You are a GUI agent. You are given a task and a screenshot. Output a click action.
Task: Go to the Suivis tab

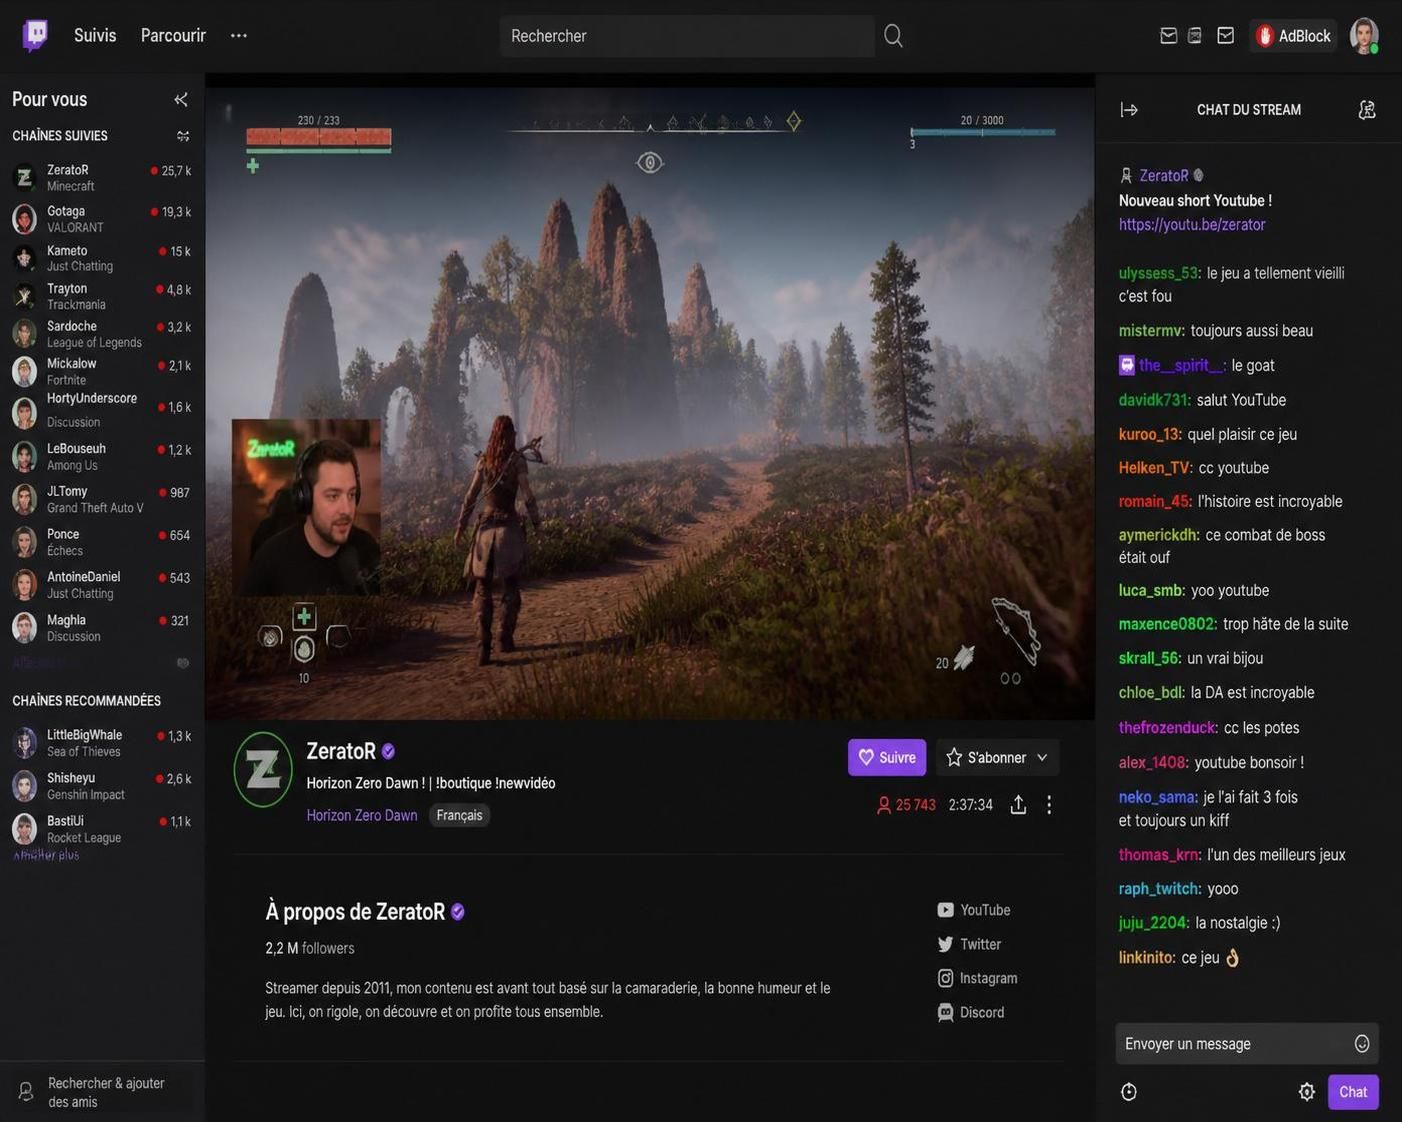[95, 36]
